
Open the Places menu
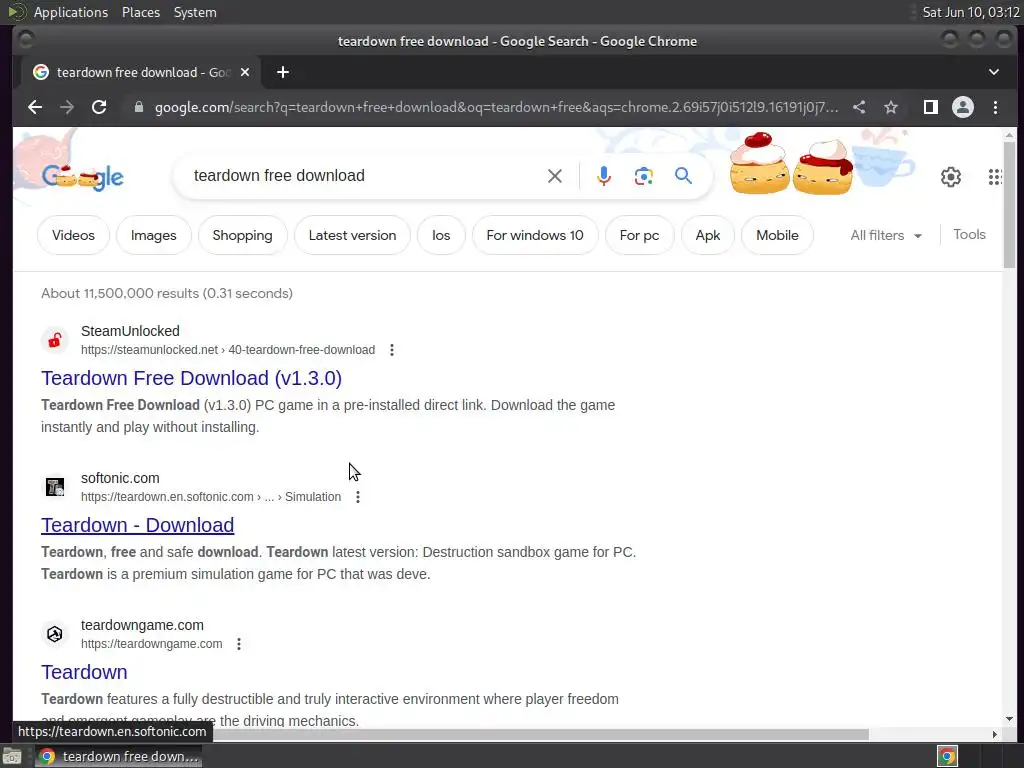141,12
